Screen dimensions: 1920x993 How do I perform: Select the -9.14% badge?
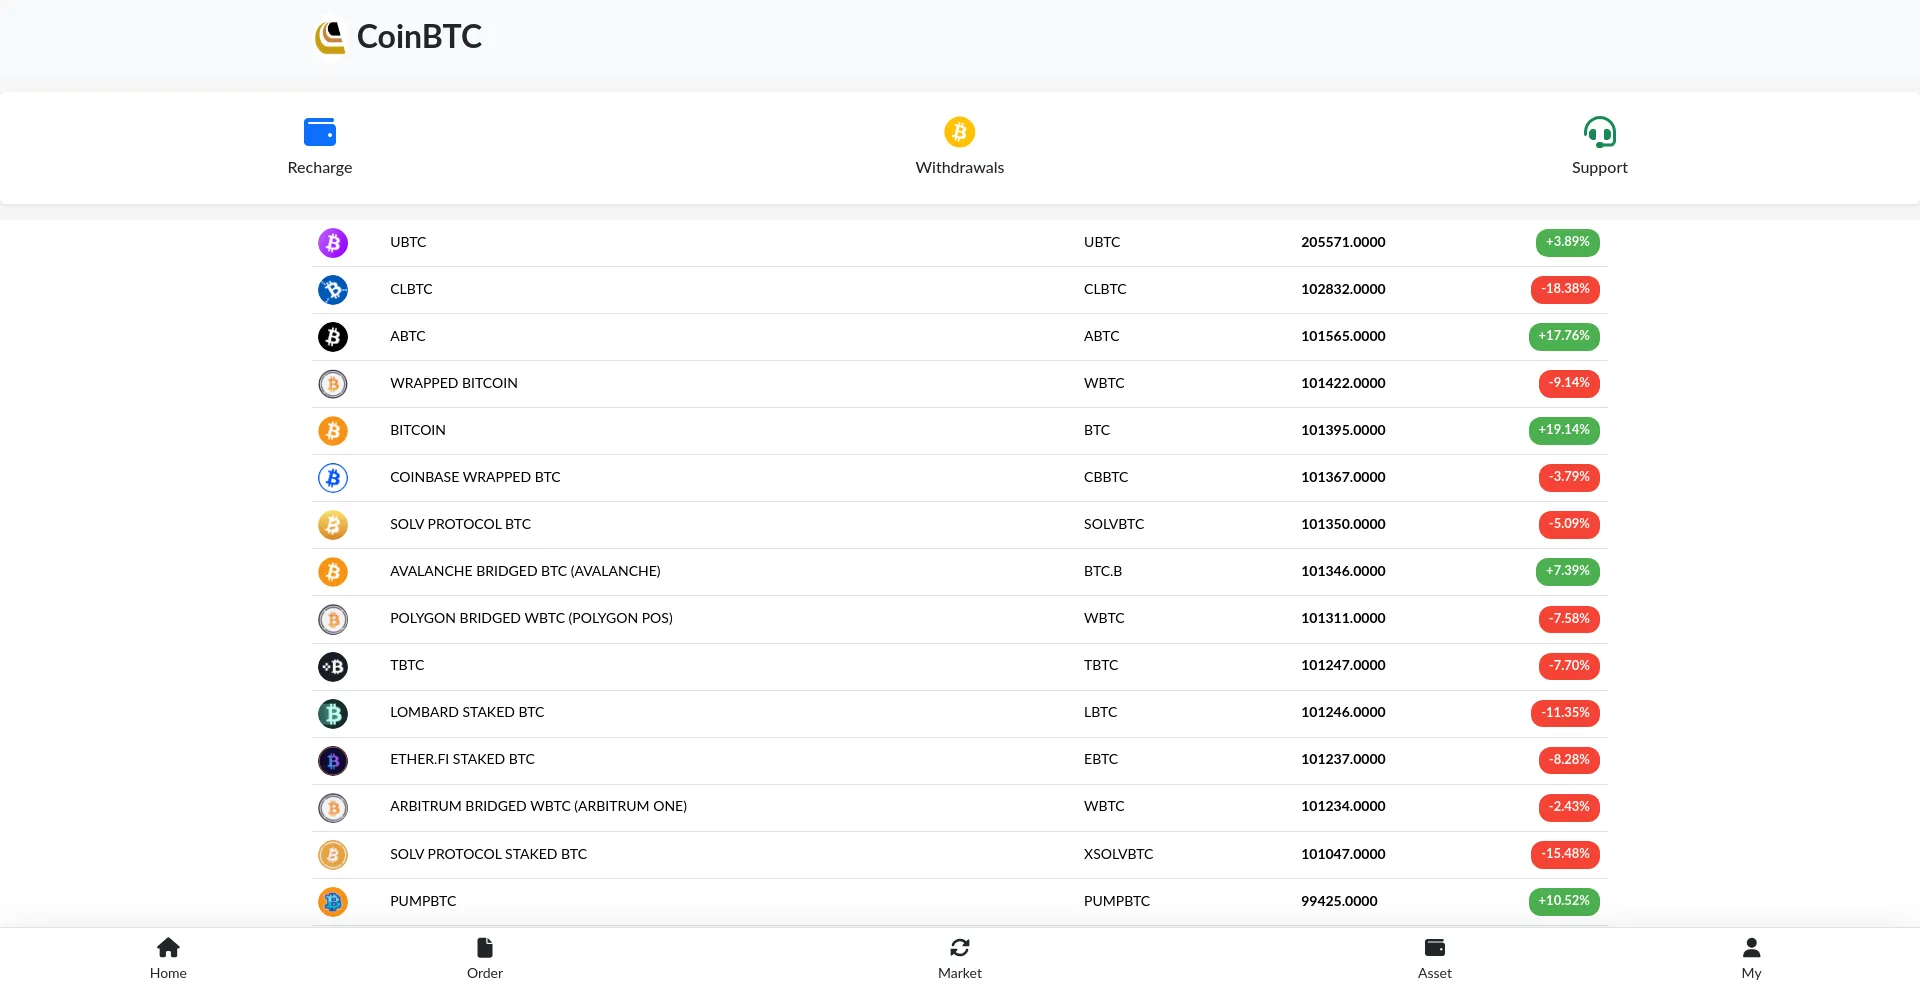tap(1569, 383)
